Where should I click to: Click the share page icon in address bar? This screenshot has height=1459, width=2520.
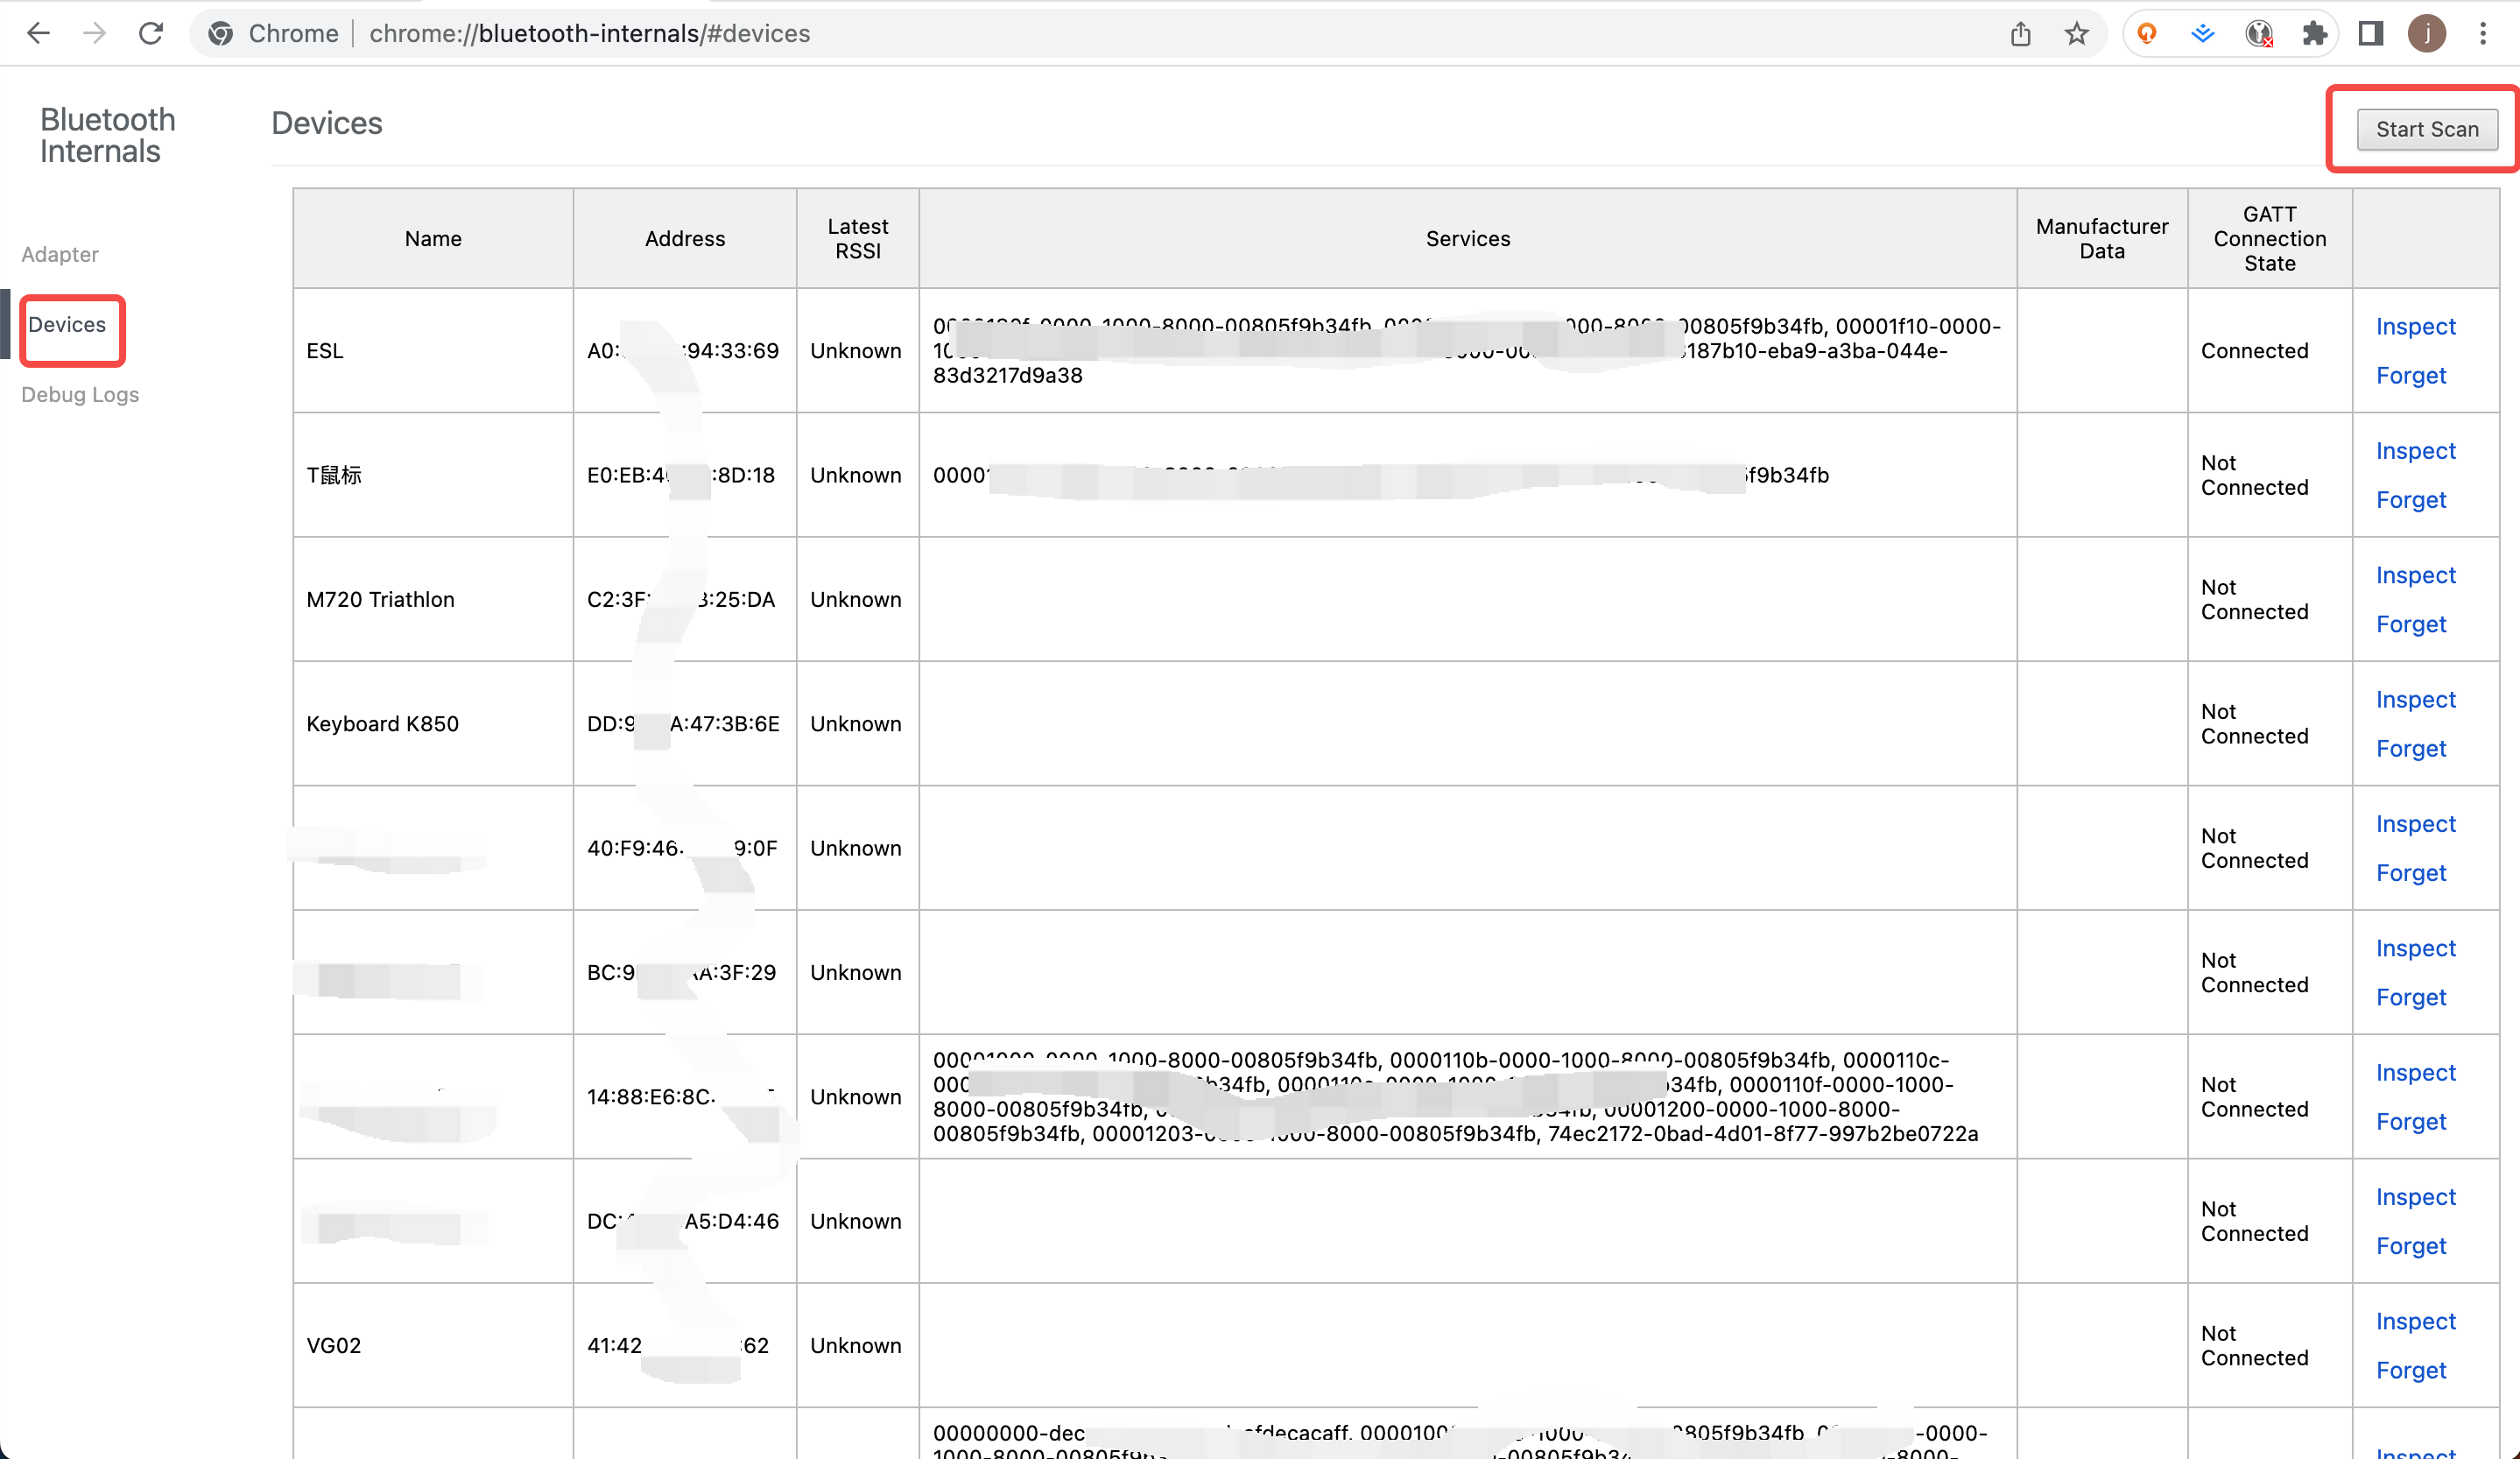point(2021,33)
